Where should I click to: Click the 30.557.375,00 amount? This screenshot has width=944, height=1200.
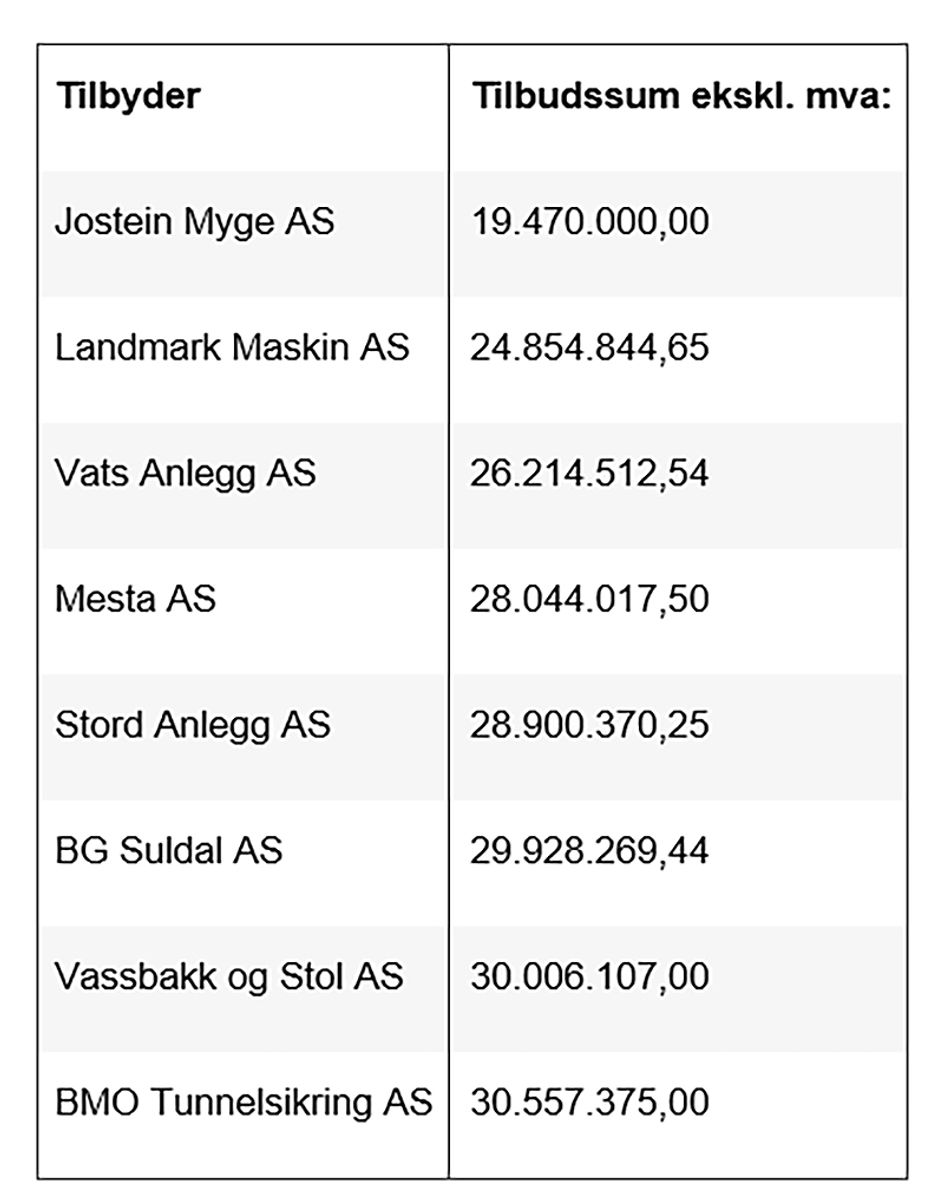(590, 1102)
